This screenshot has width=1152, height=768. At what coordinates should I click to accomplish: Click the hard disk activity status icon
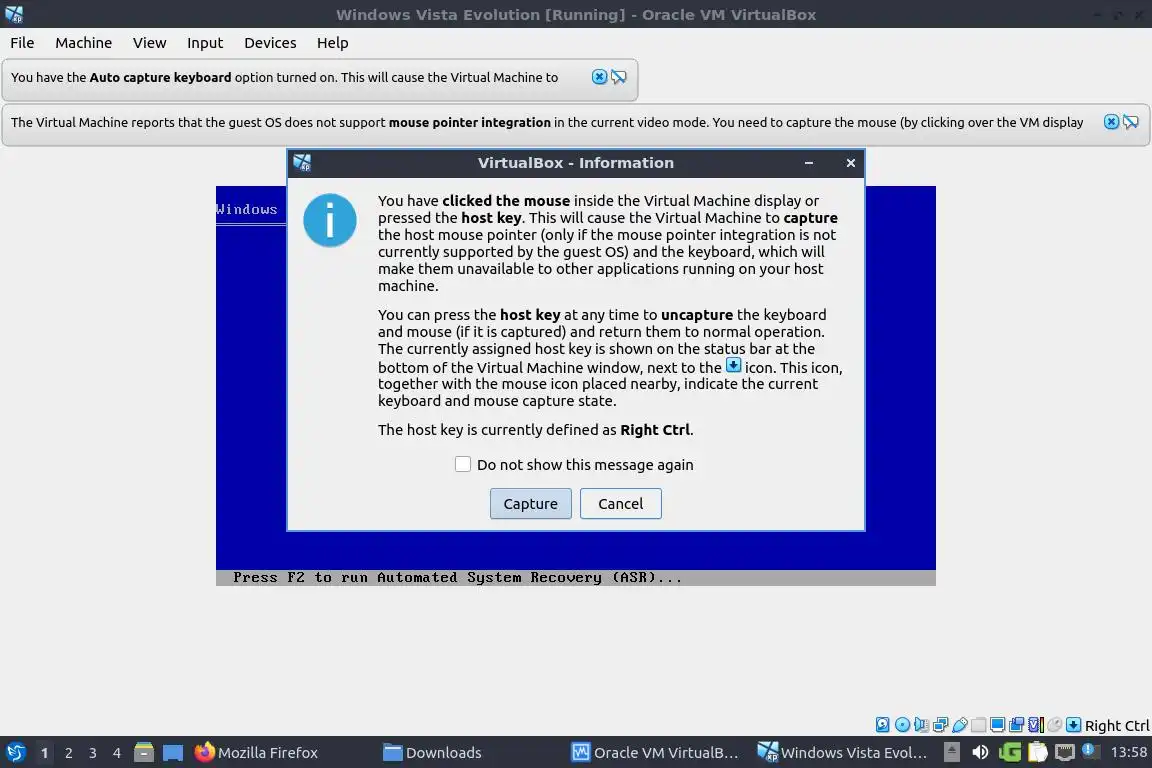882,725
